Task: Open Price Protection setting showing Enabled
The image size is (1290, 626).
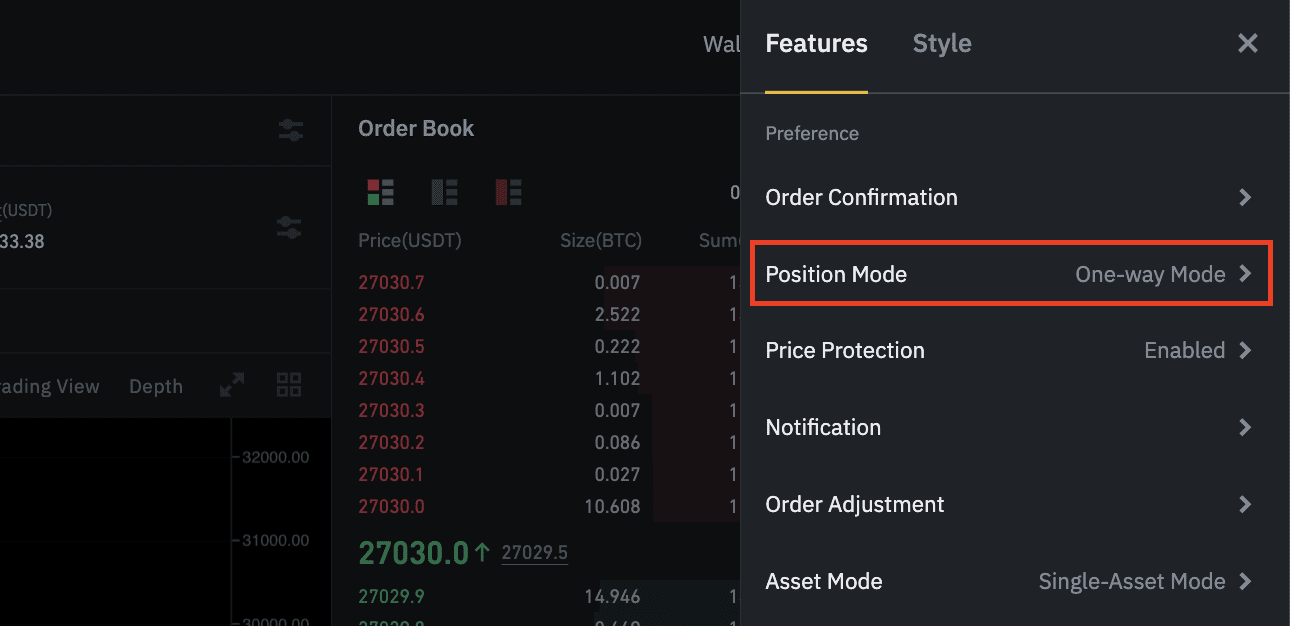Action: click(x=1009, y=351)
